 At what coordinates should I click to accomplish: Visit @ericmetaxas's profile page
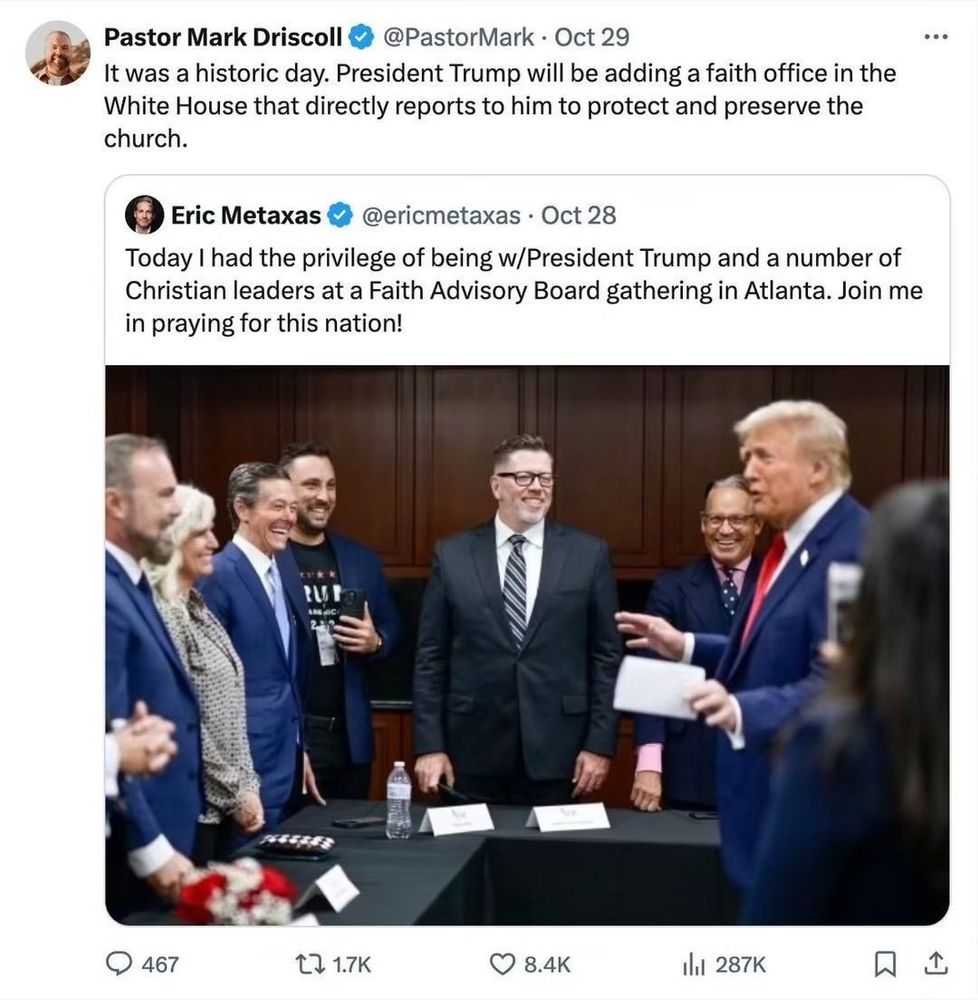click(x=440, y=214)
